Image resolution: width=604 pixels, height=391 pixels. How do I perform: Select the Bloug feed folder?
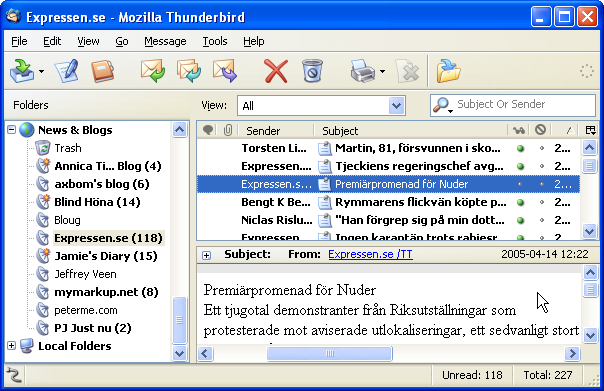click(67, 220)
